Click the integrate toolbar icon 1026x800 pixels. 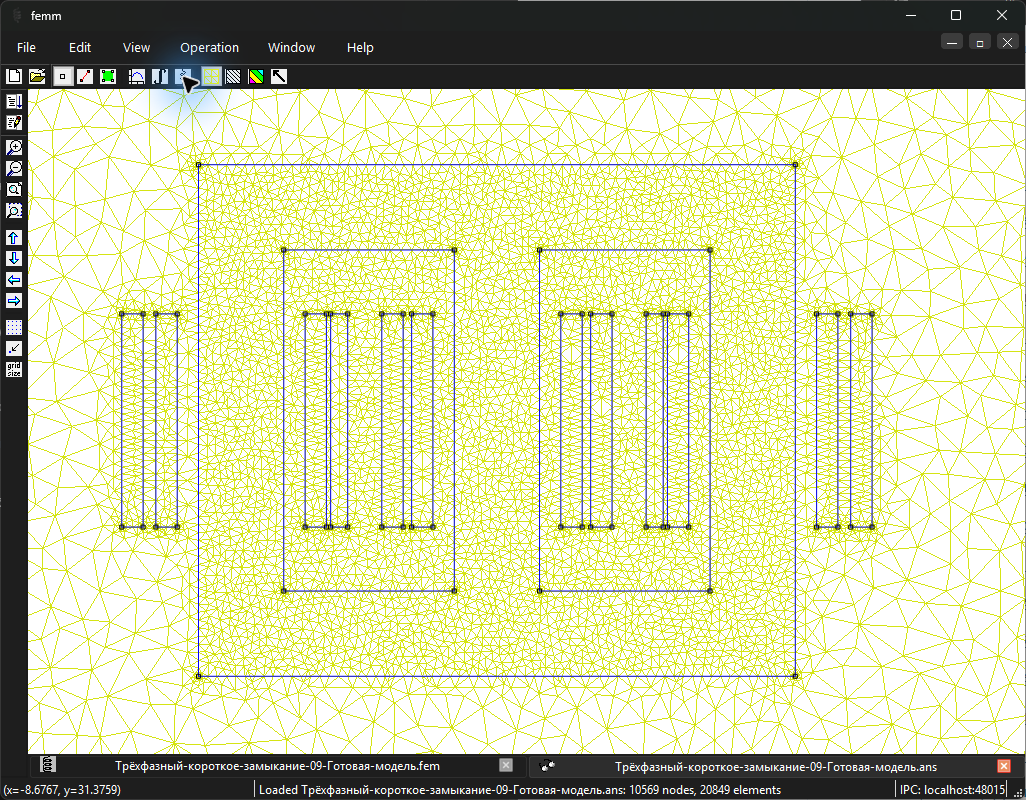tap(160, 77)
